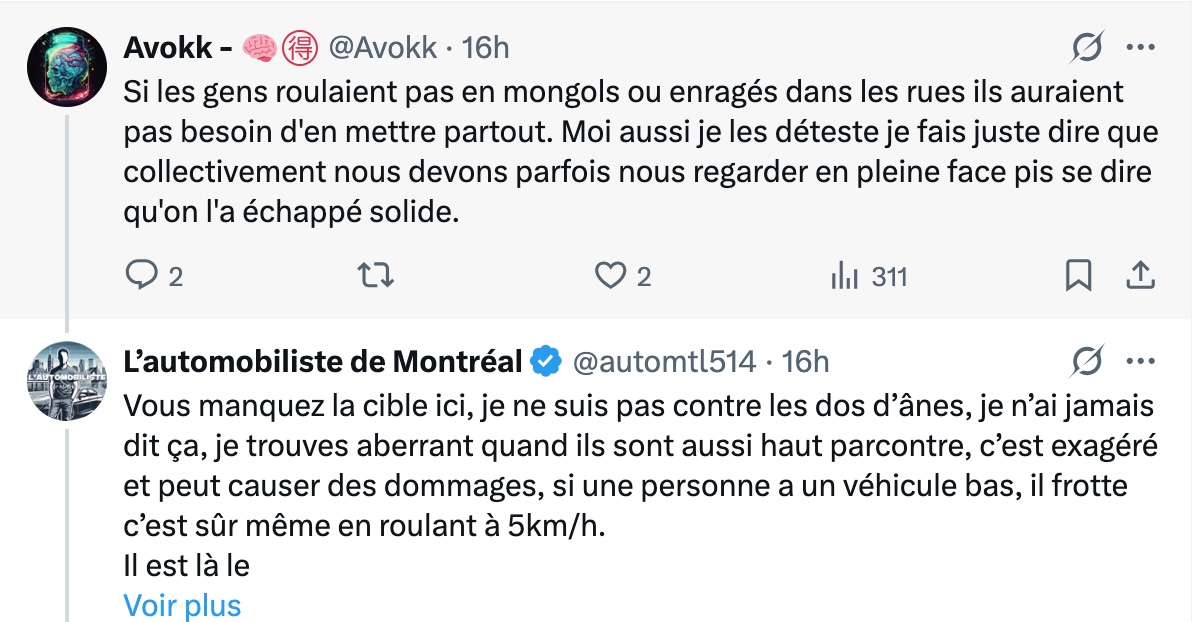Open L'automobiliste de Montréal avatar
The image size is (1192, 622).
(67, 380)
